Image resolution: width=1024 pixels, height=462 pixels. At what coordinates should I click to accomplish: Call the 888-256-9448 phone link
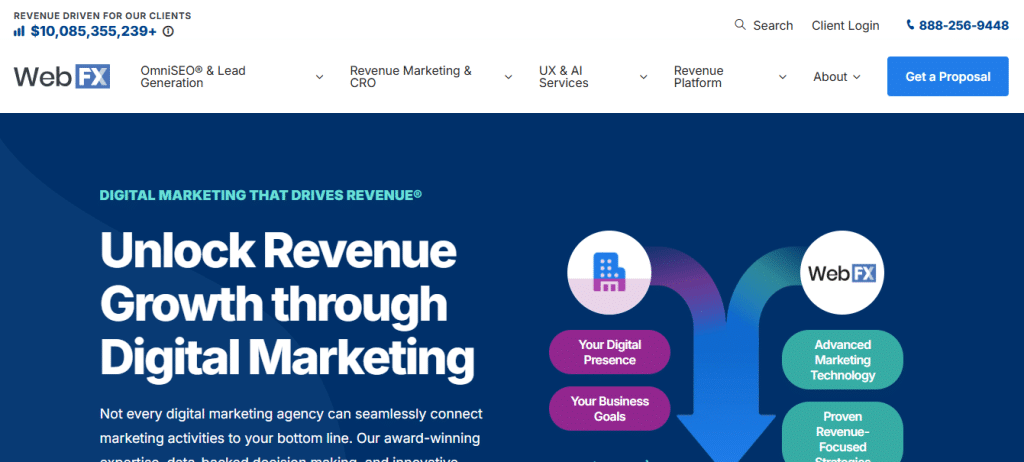click(964, 25)
